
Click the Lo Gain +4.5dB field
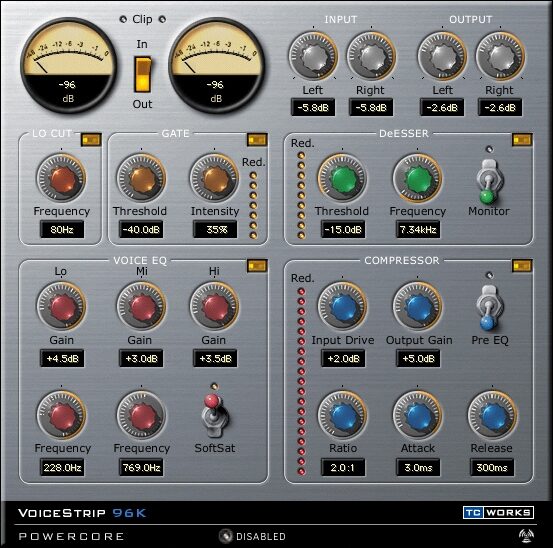click(62, 359)
